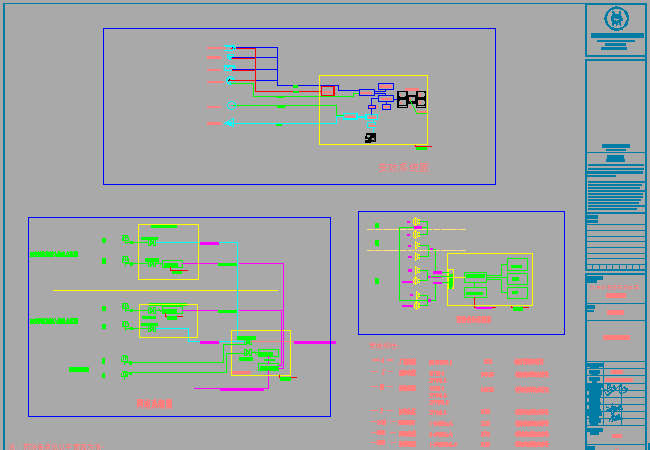Viewport: 650px width, 450px height.
Task: Select the long yellow horizontal line in bottom-left diagram
Action: click(165, 290)
